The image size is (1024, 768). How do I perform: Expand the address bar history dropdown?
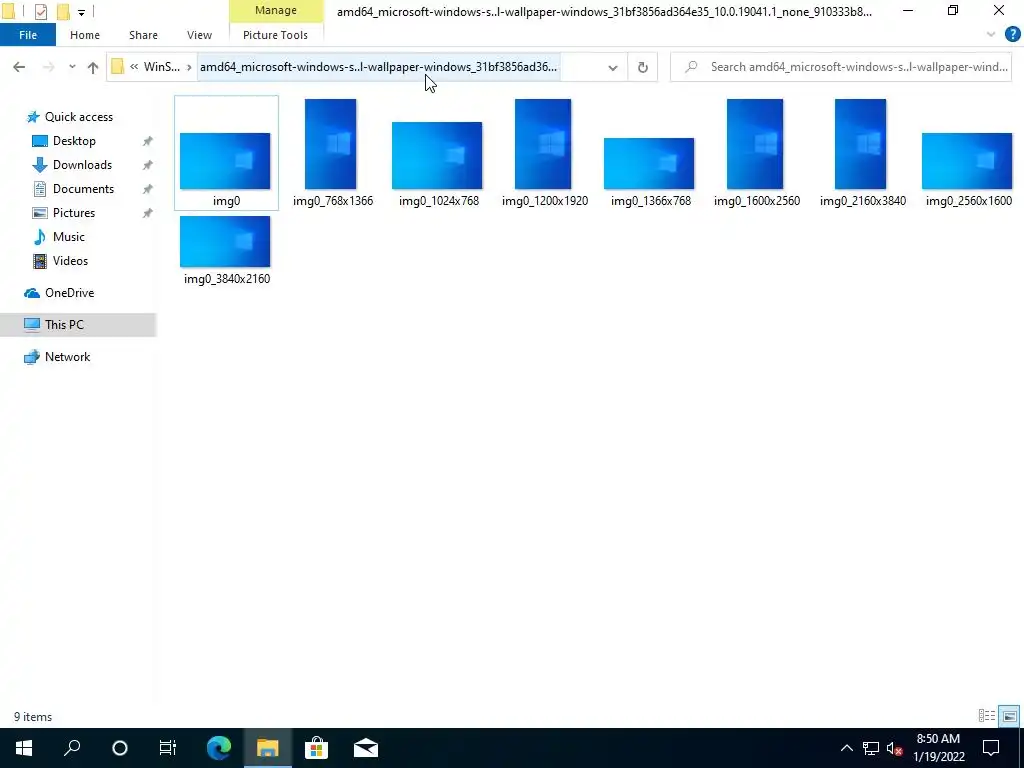coord(613,67)
